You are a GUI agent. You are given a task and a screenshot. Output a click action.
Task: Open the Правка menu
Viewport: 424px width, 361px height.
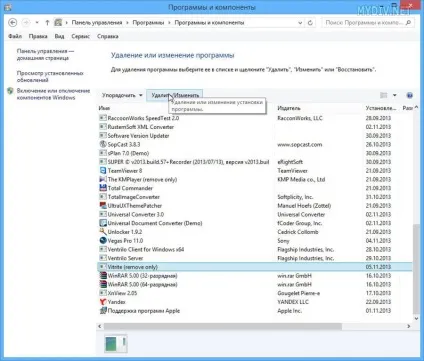38,36
